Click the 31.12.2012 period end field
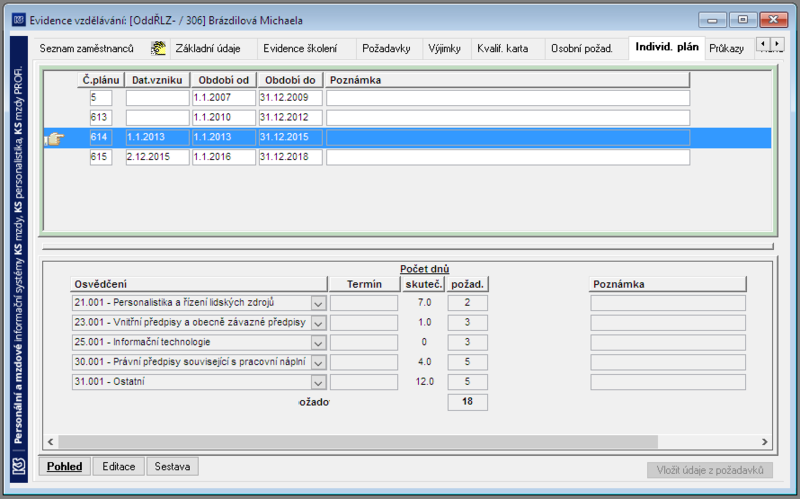The height and width of the screenshot is (499, 800). coord(291,117)
